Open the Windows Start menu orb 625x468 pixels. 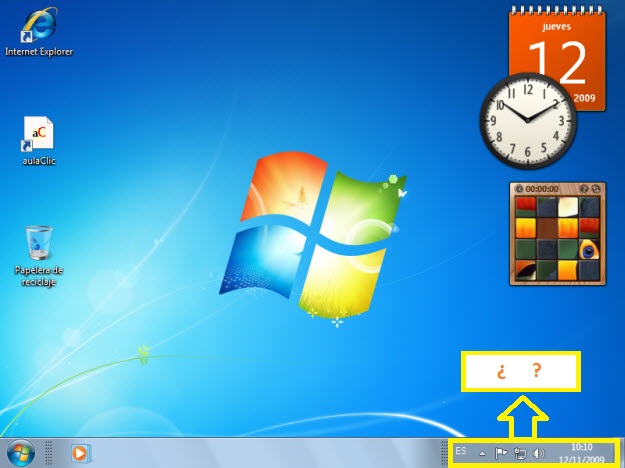point(21,453)
